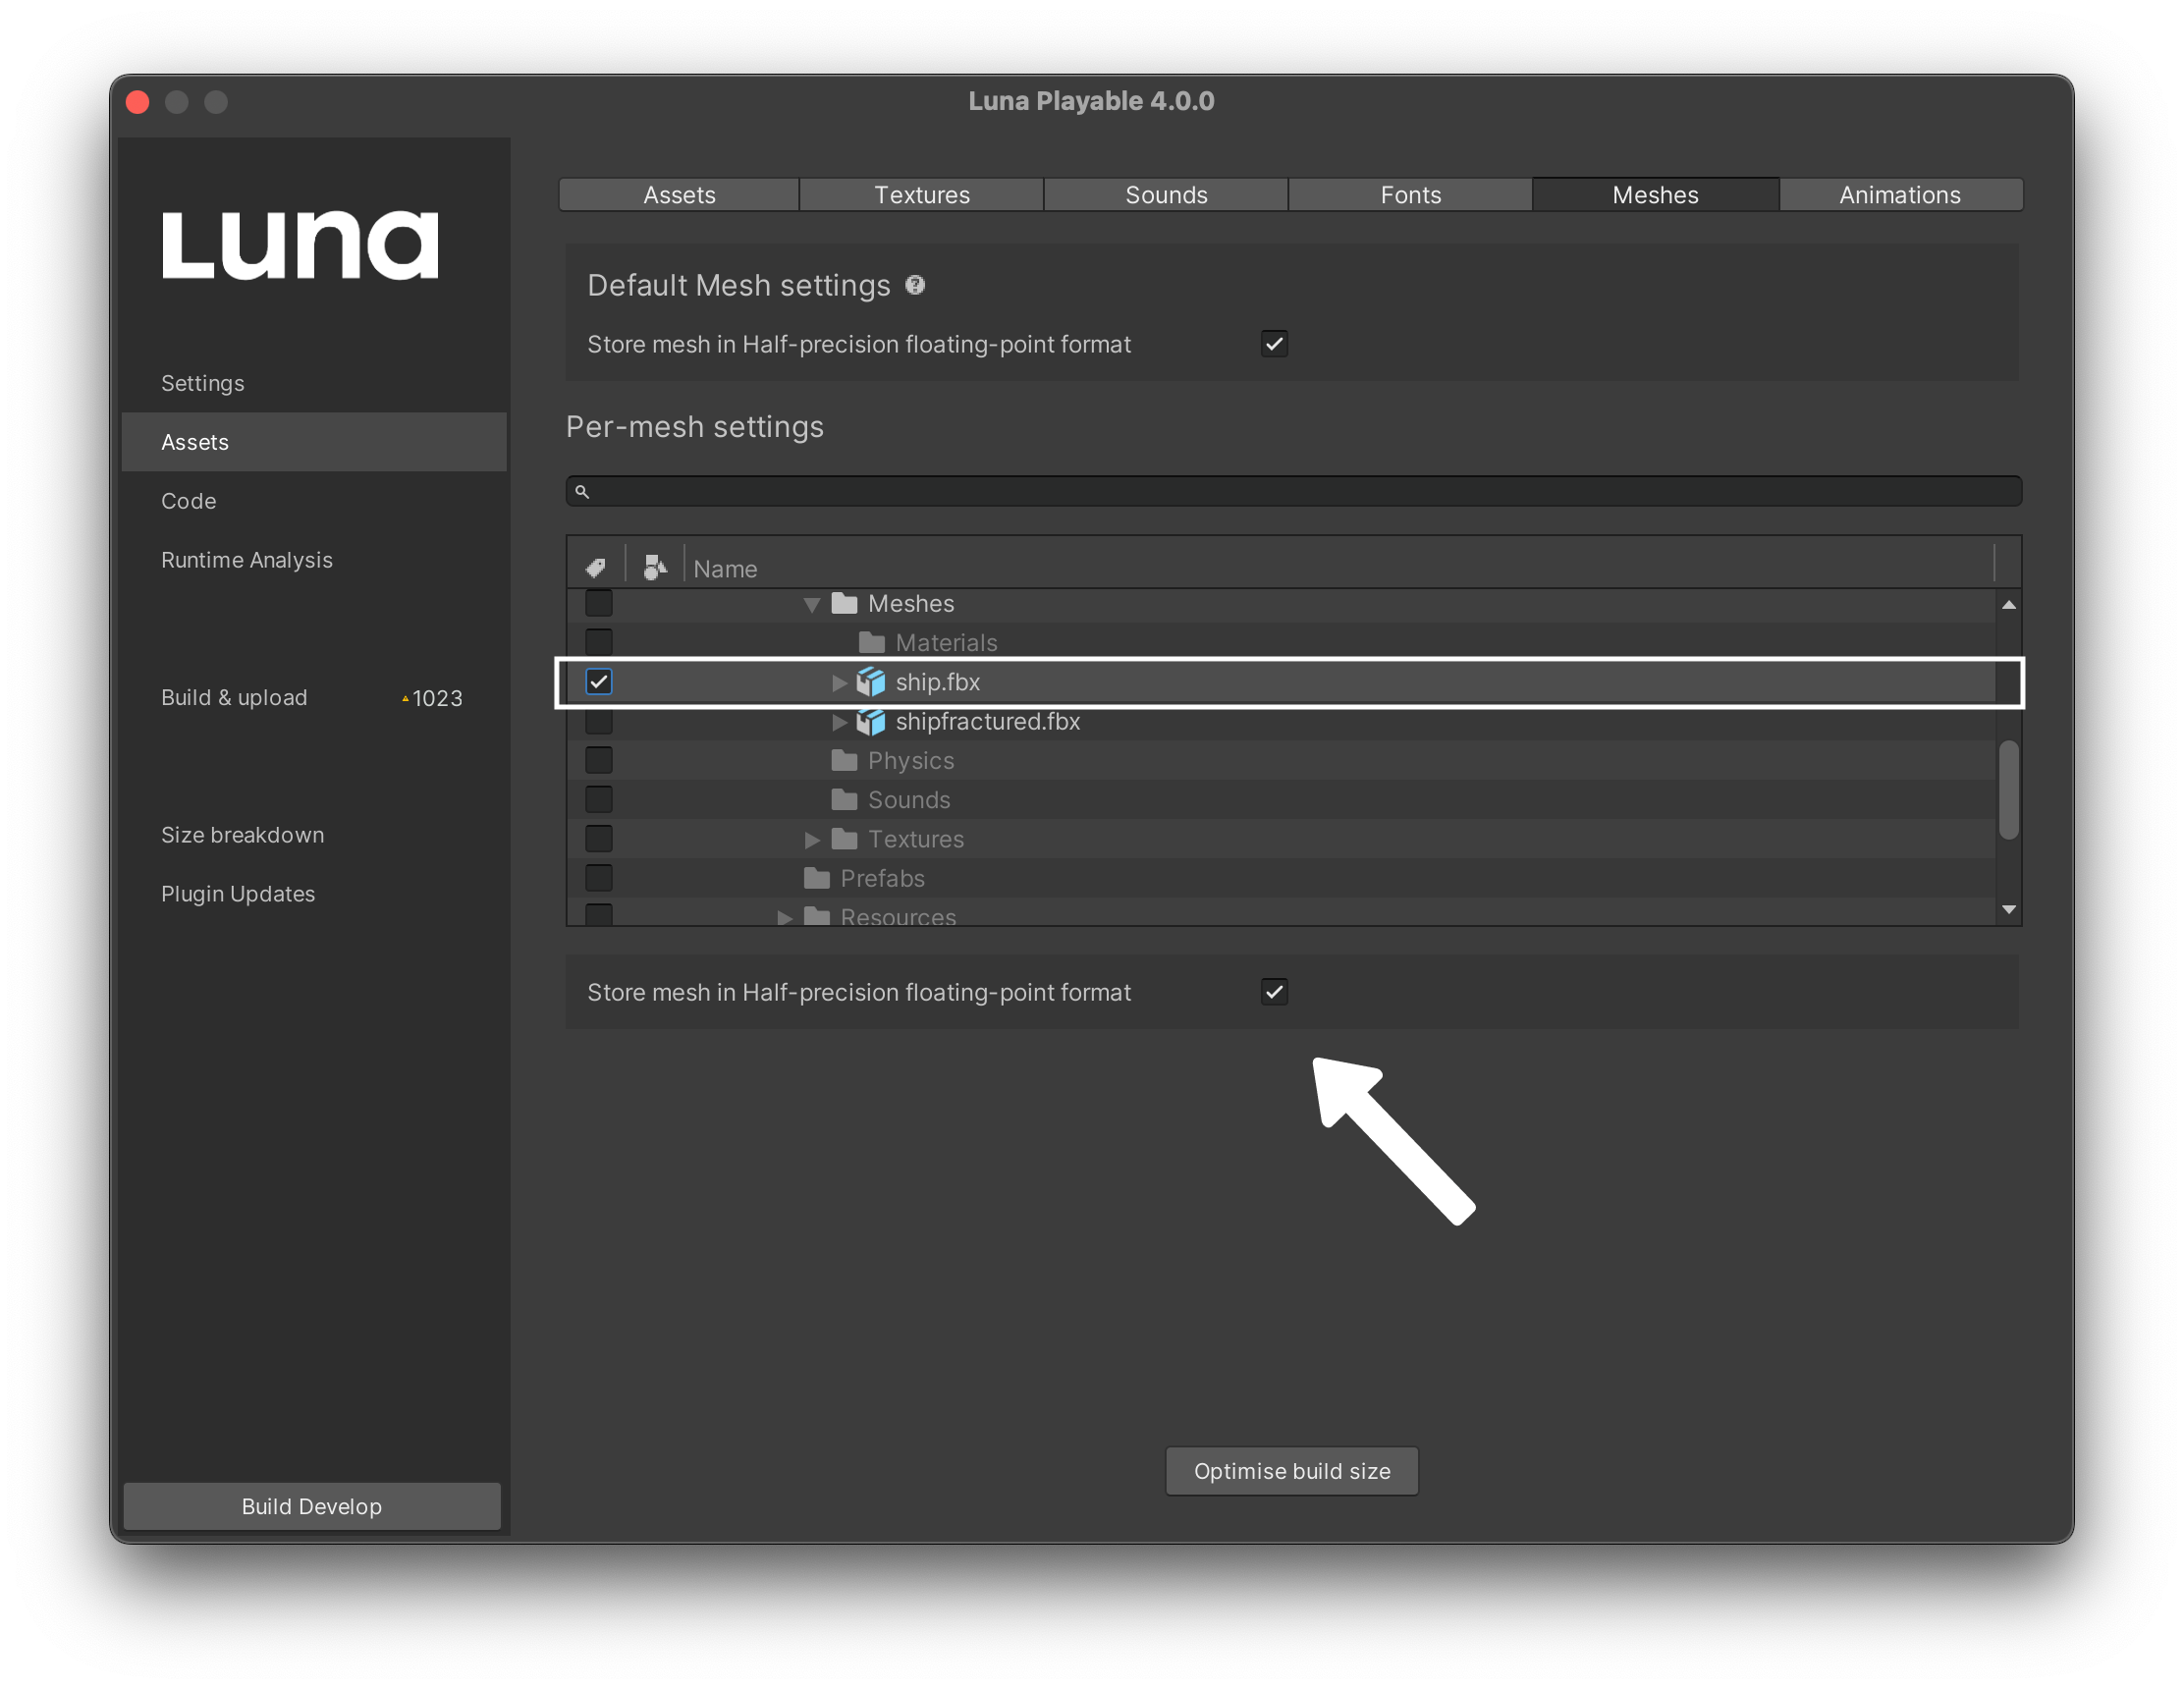This screenshot has width=2184, height=1689.
Task: Click the pin icon in the asset list header
Action: click(x=596, y=566)
